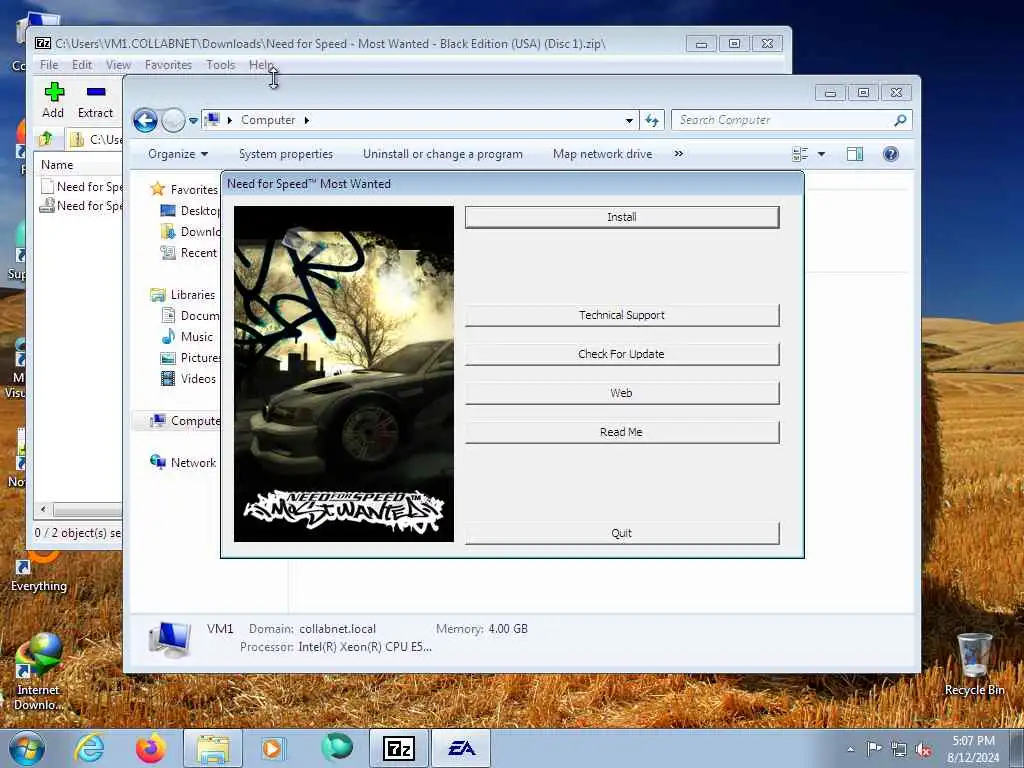Click Map network drive

coord(602,154)
